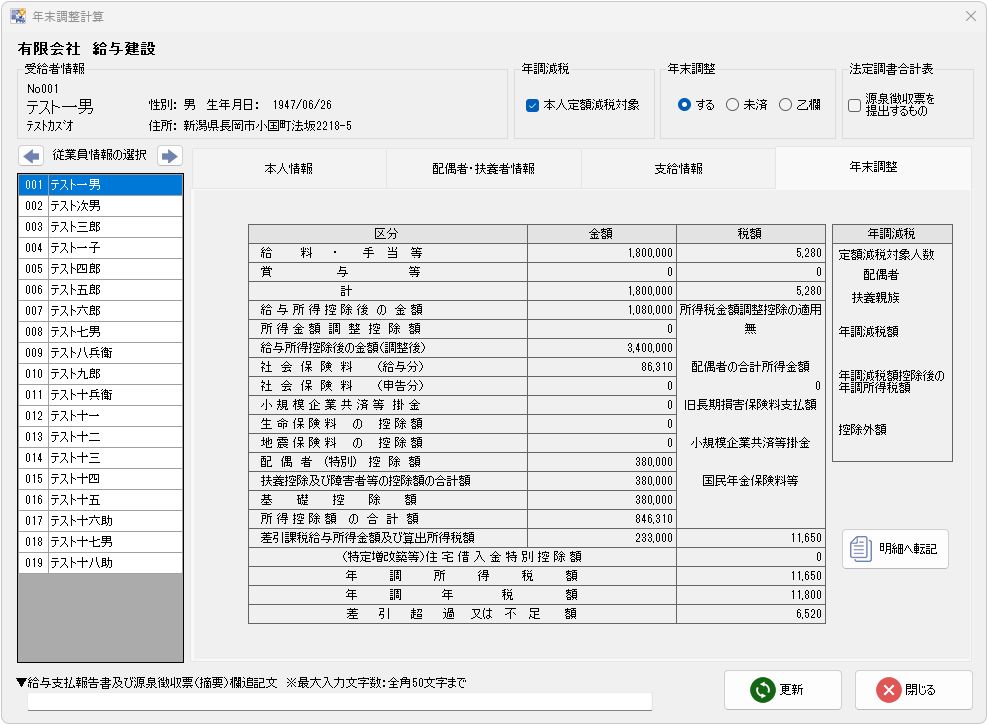Select the する radio button

tap(685, 105)
